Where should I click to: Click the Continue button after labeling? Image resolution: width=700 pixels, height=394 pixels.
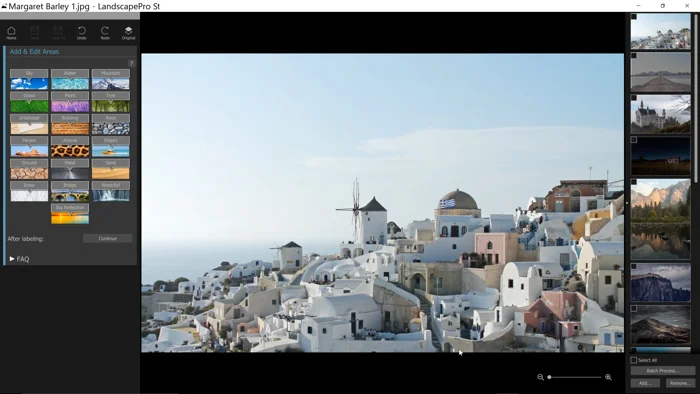tap(107, 238)
